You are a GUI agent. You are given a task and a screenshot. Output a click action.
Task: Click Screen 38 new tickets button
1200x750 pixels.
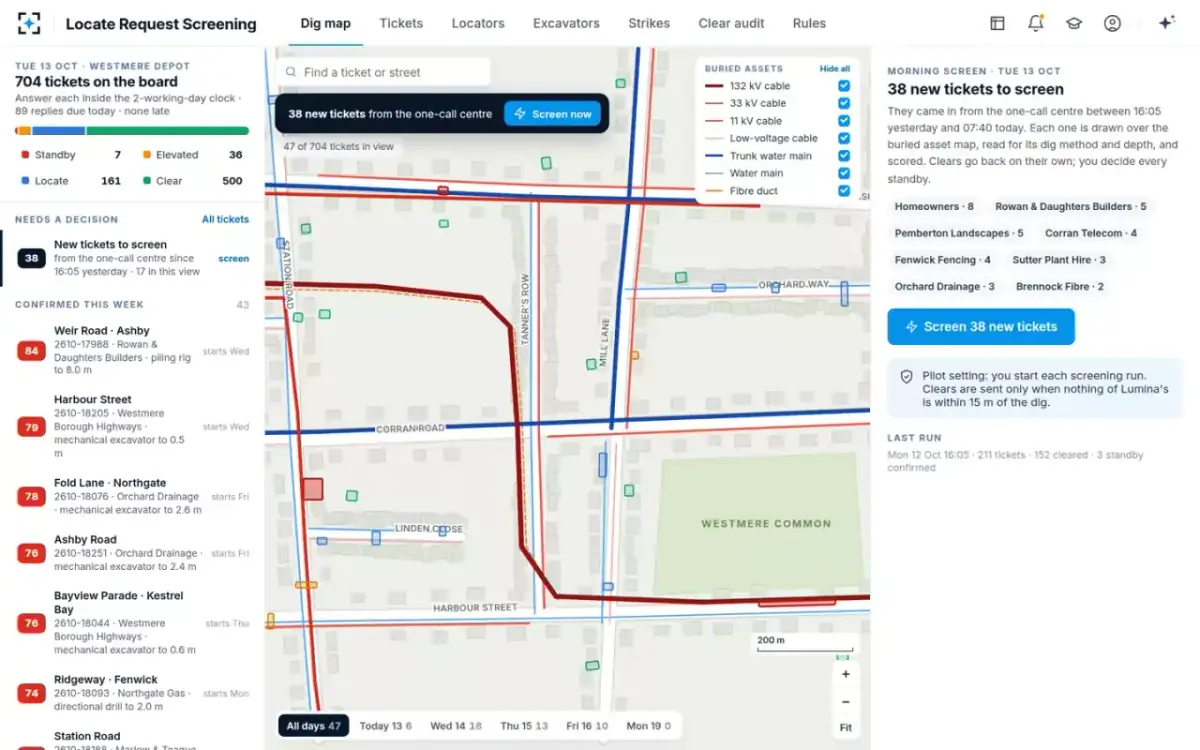point(981,326)
